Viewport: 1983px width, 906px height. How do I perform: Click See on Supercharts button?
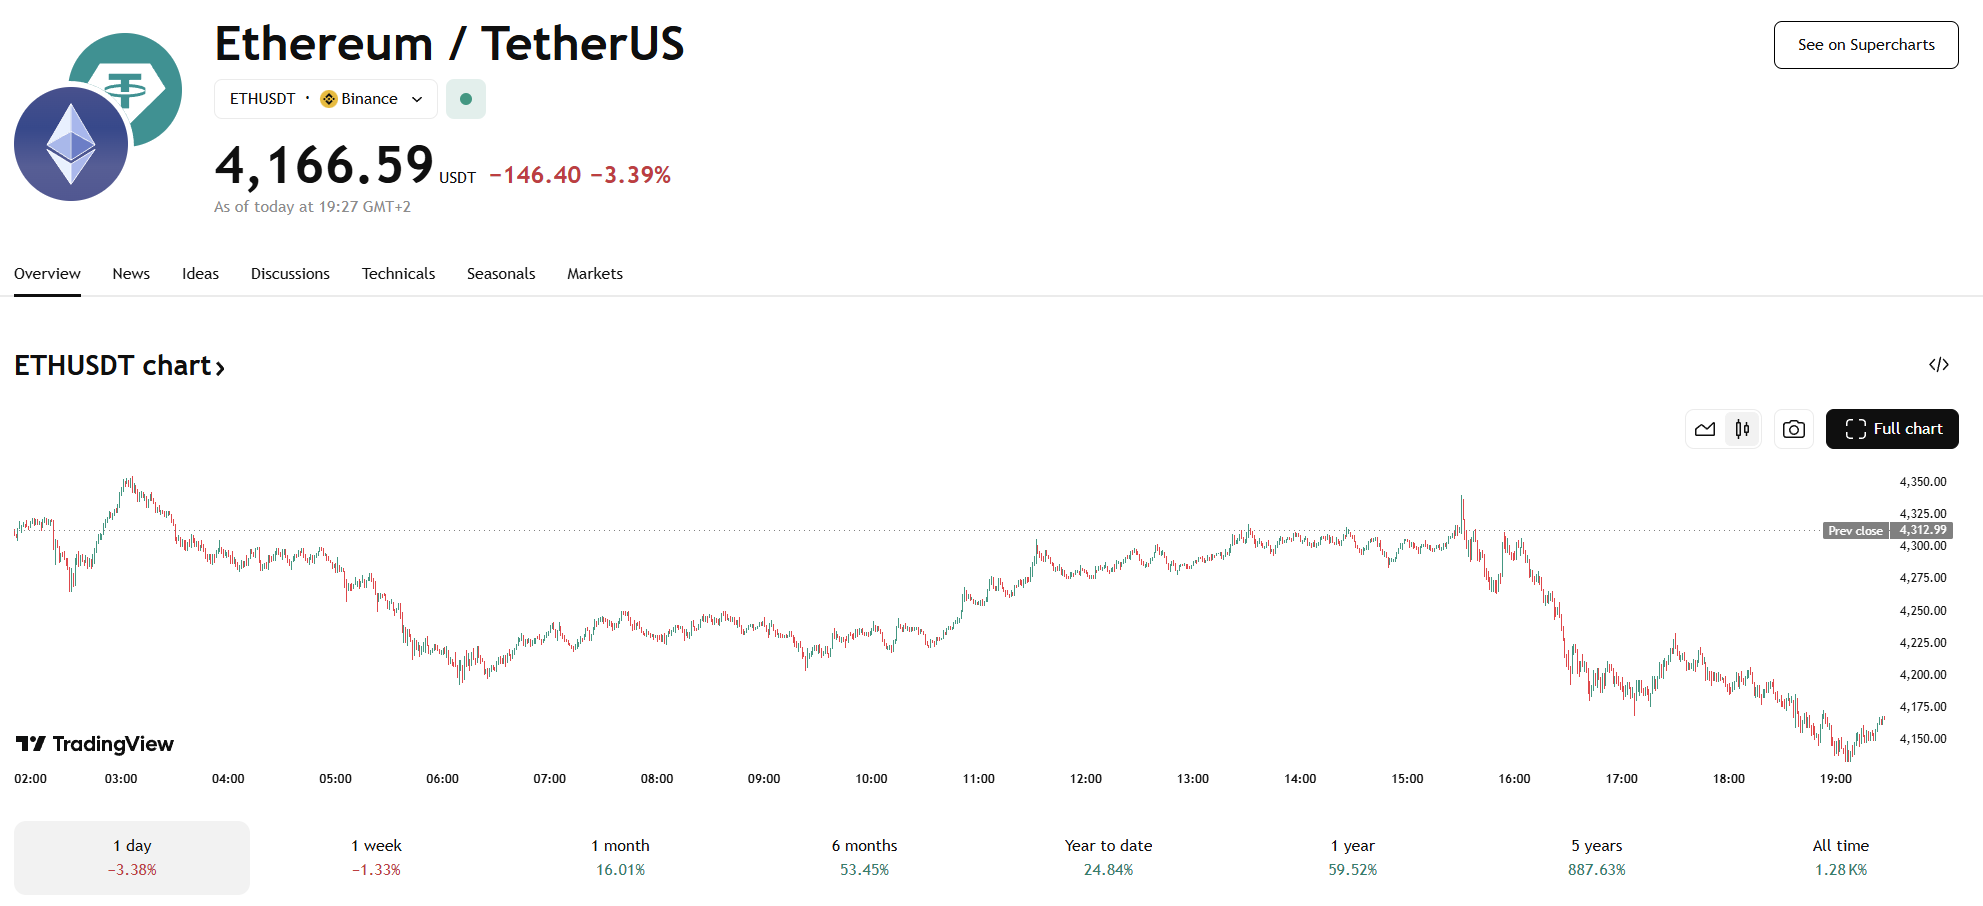(x=1865, y=45)
